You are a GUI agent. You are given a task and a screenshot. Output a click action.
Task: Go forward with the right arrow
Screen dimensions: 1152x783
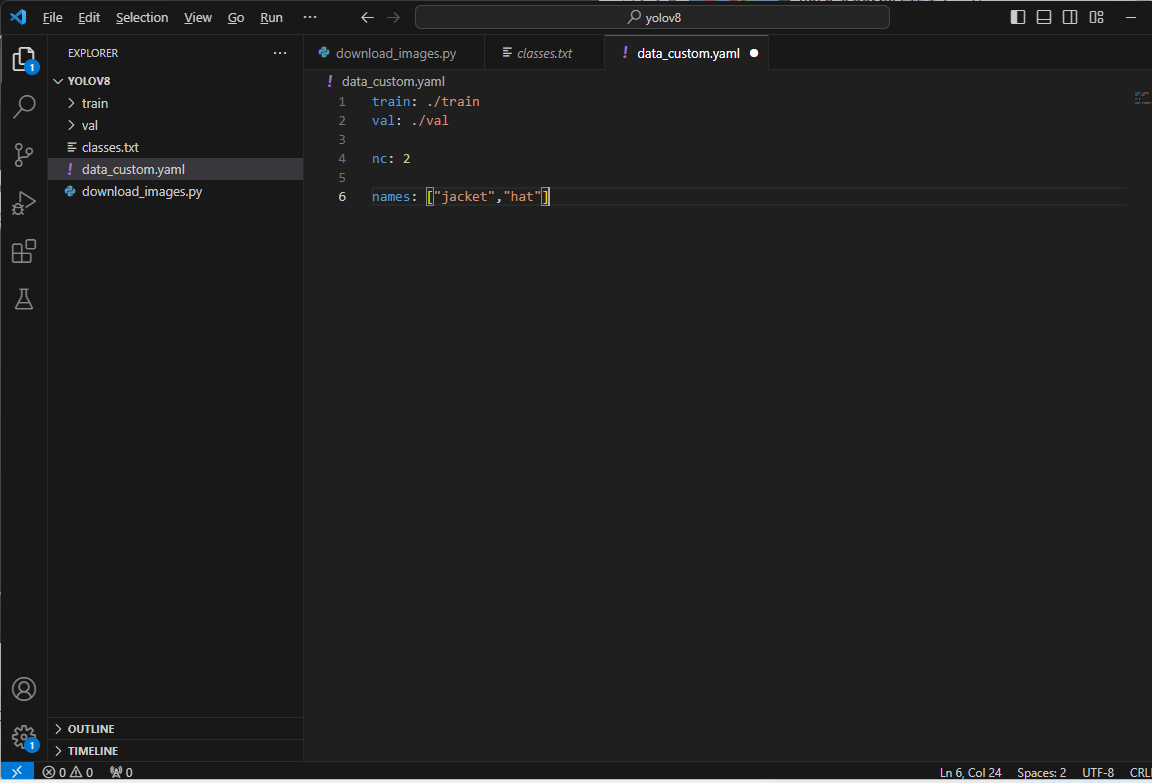pyautogui.click(x=394, y=17)
